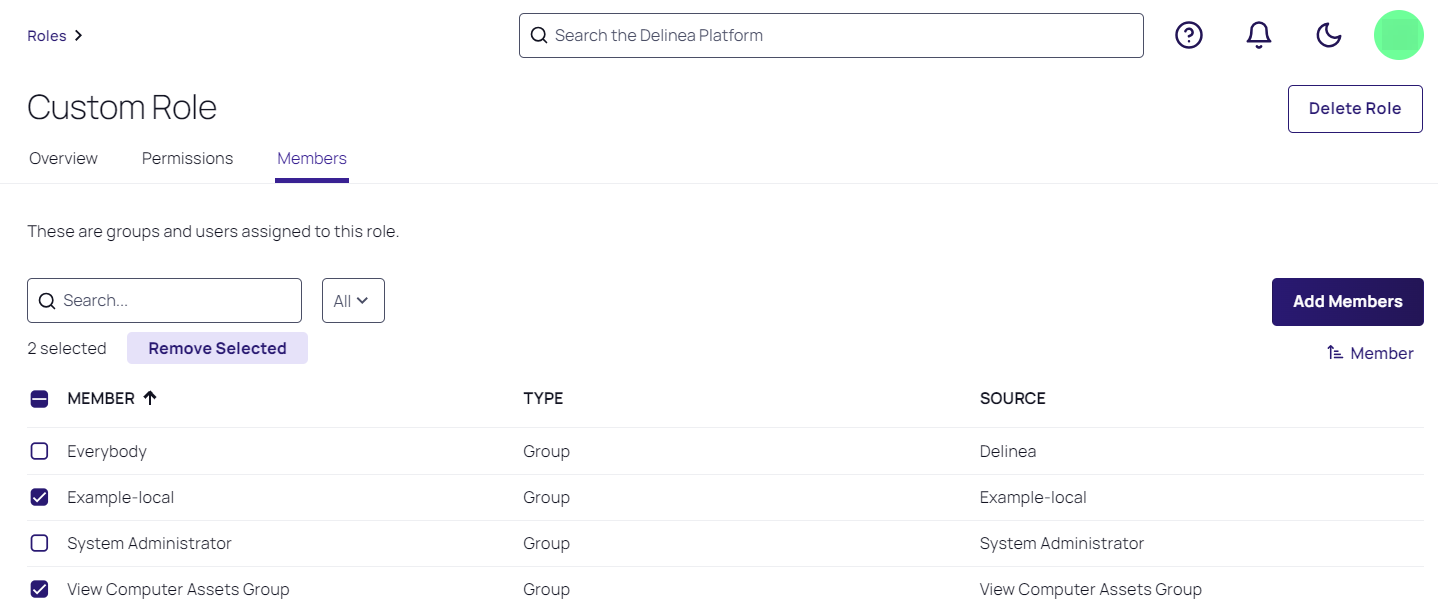
Task: Click the Add Members button
Action: 1347,301
